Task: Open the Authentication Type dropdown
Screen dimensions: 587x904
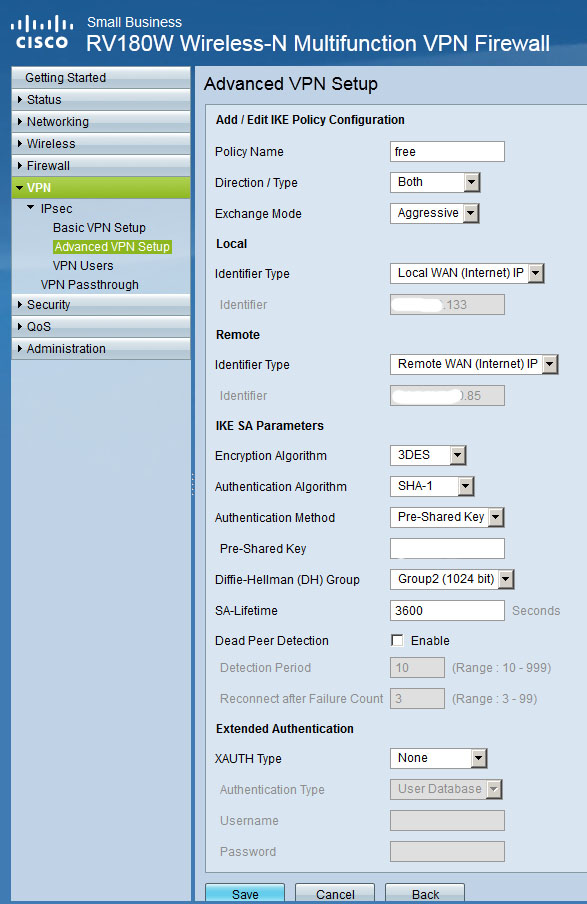Action: [446, 789]
